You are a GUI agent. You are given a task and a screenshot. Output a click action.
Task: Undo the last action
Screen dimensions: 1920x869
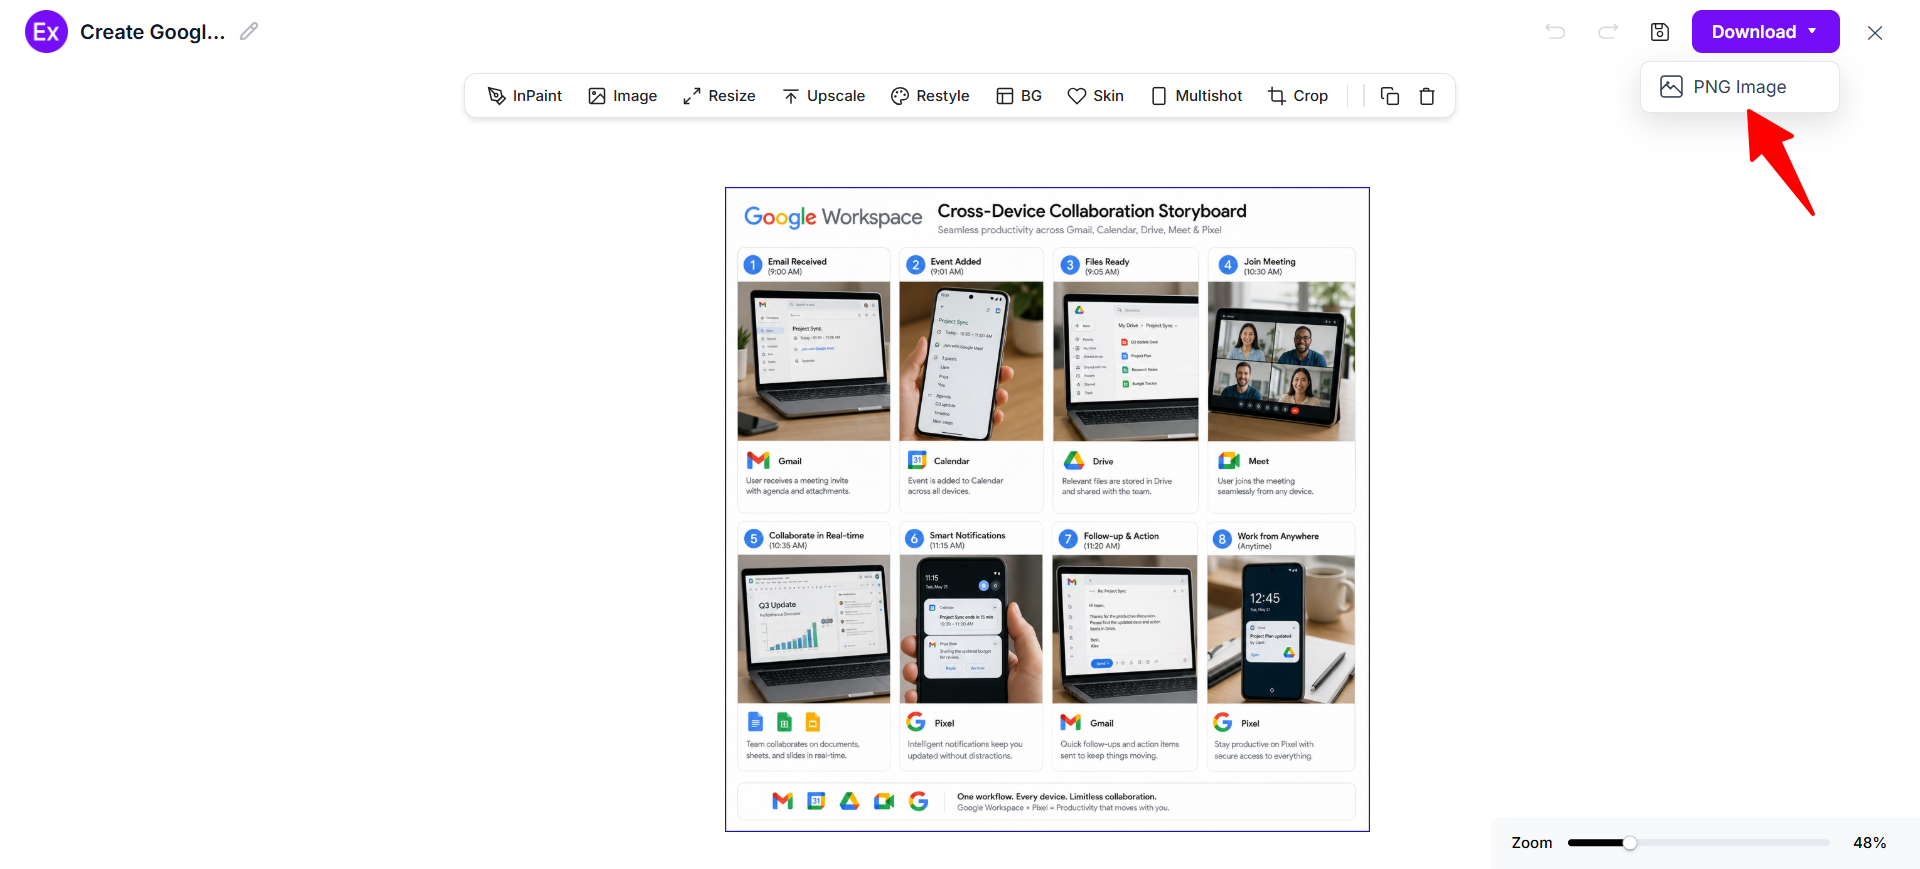click(x=1555, y=32)
